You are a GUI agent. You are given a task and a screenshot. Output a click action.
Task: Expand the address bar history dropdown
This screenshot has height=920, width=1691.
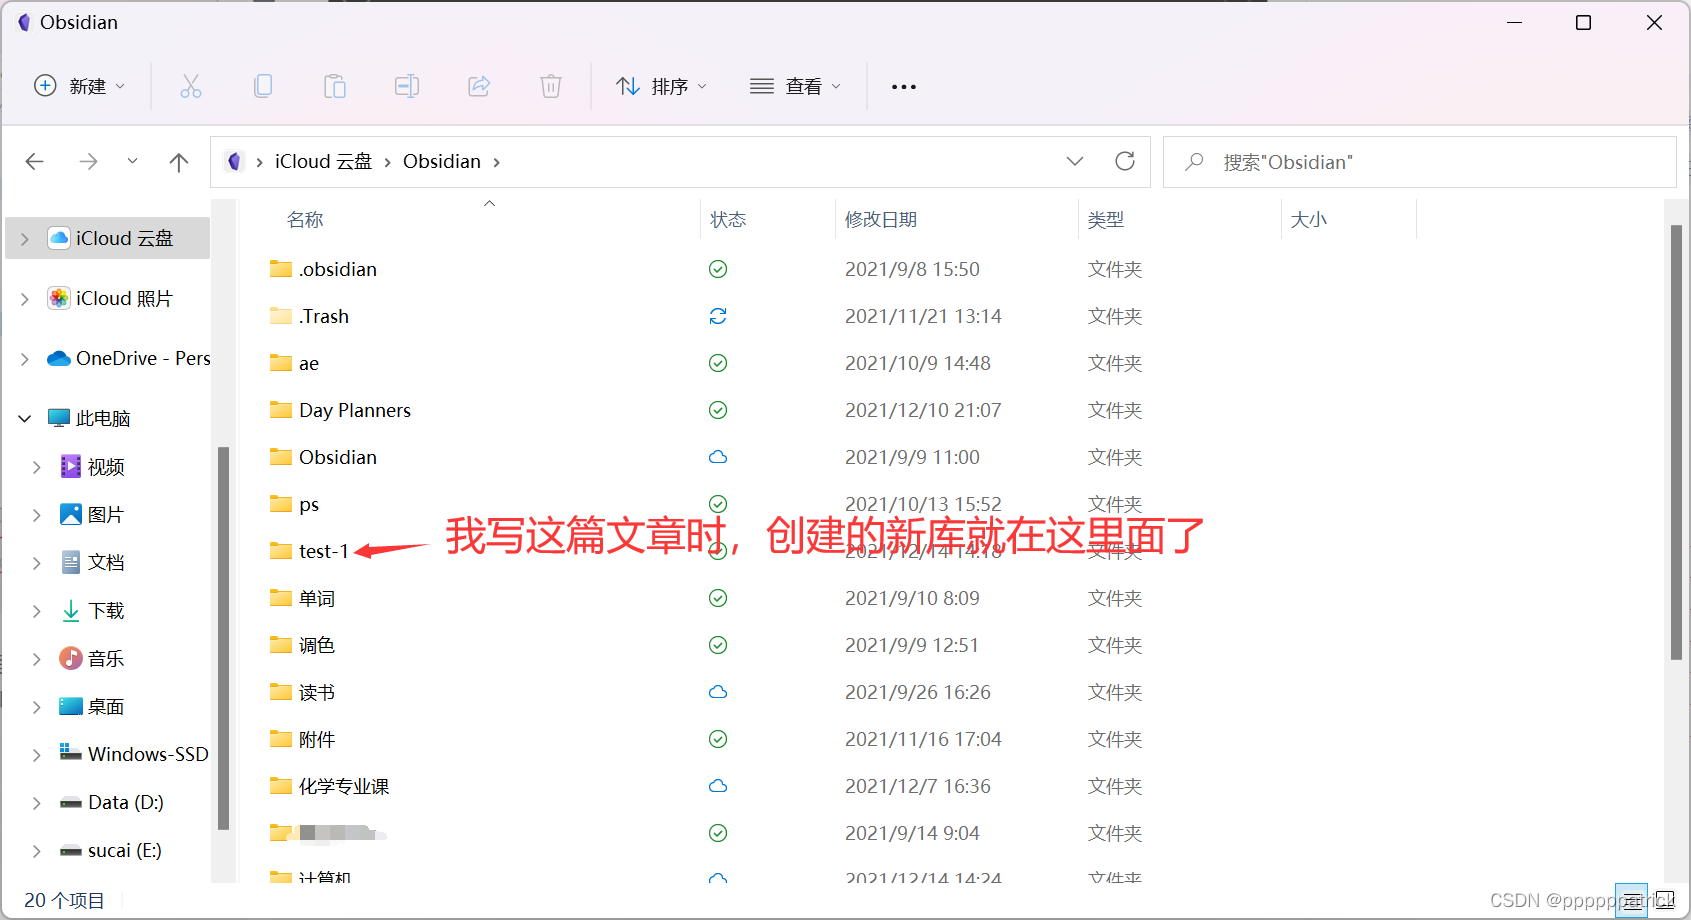[x=1075, y=161]
